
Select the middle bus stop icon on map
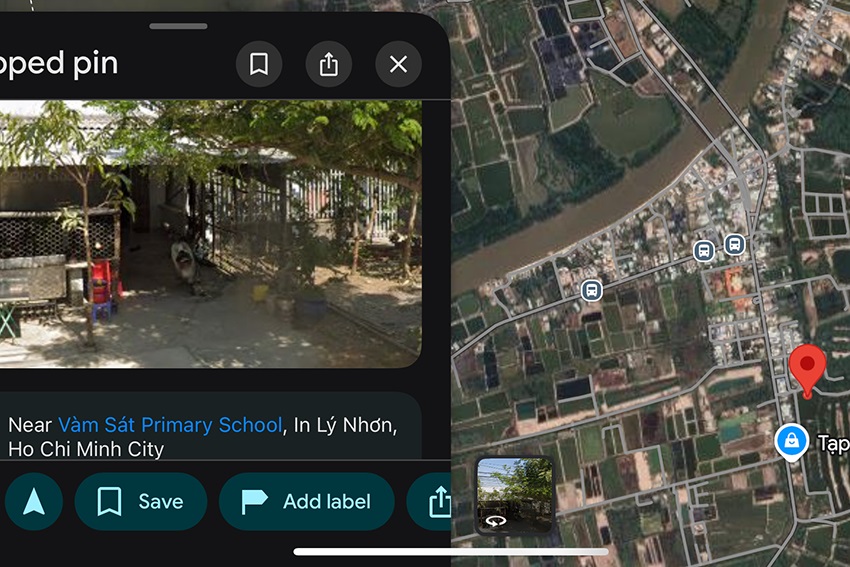coord(704,250)
